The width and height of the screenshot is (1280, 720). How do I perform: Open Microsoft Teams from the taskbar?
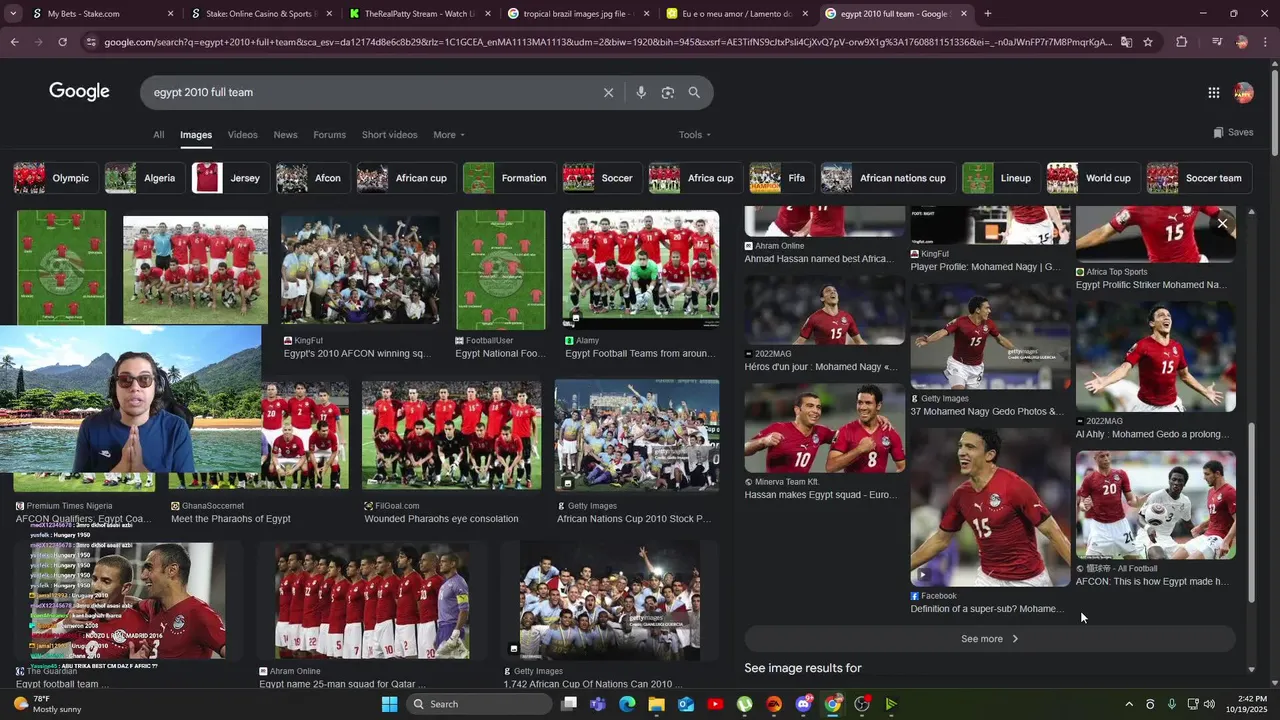coord(598,704)
